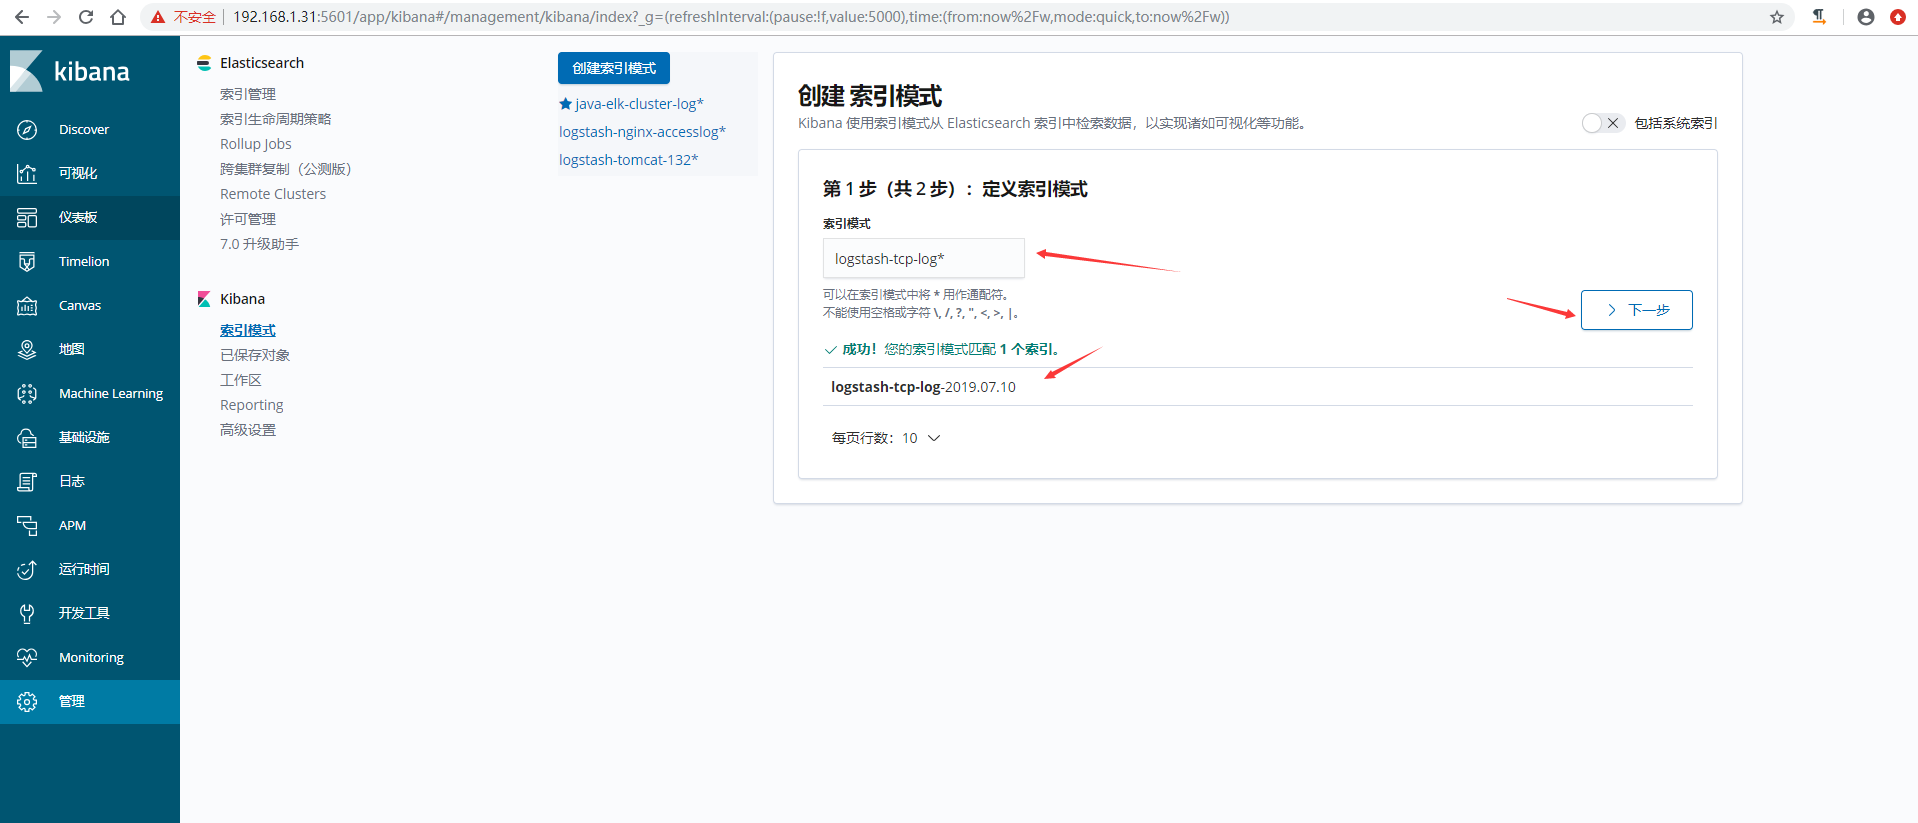Click the Dev Tools wrench icon
The image size is (1918, 823).
point(27,614)
